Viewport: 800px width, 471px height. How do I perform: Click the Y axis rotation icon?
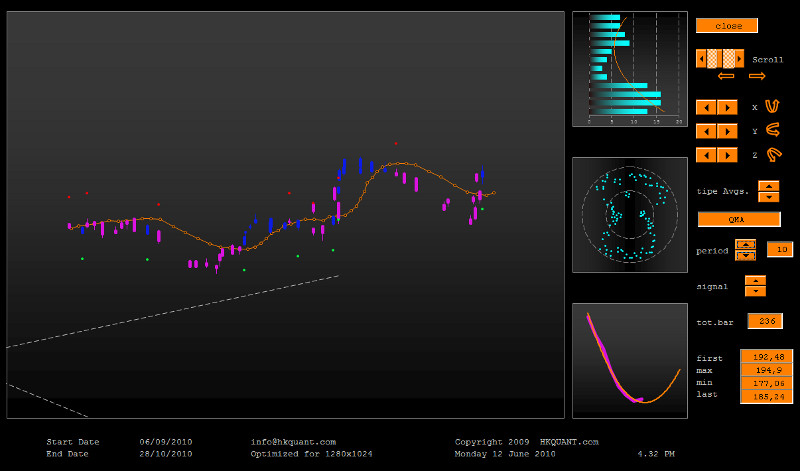click(x=772, y=130)
